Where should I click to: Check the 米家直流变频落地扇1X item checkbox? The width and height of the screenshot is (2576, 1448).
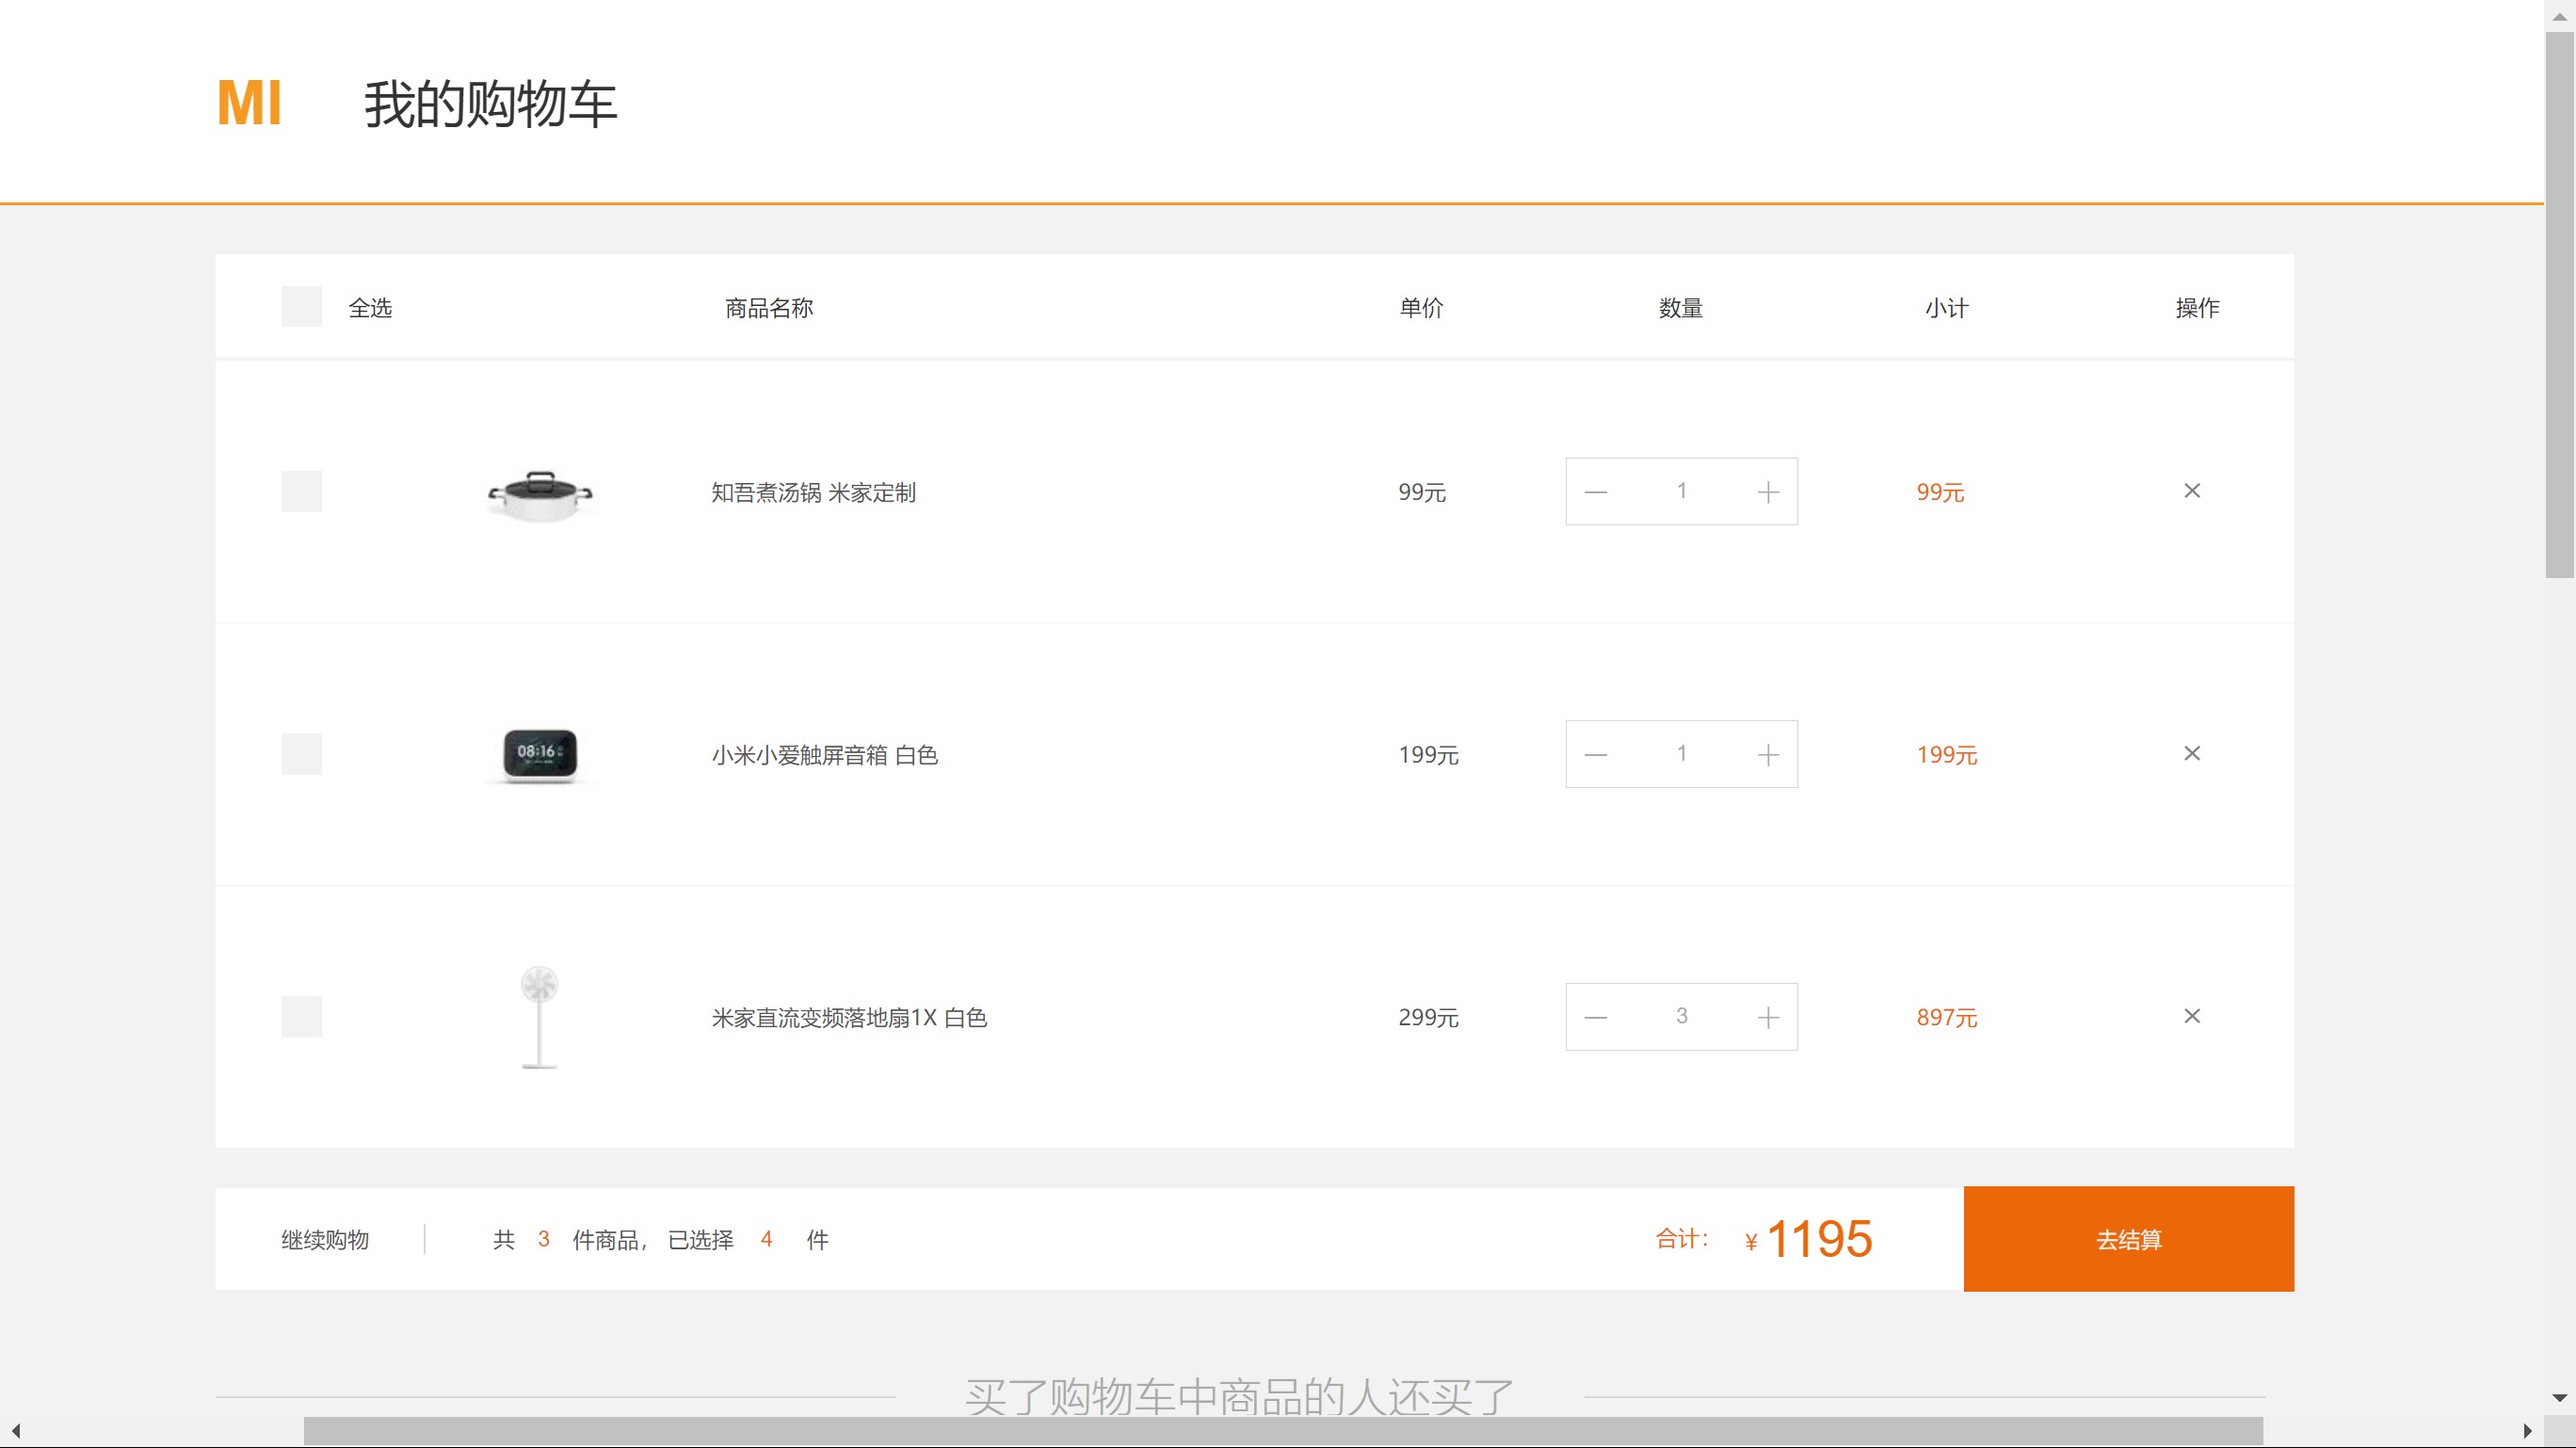[x=301, y=1017]
